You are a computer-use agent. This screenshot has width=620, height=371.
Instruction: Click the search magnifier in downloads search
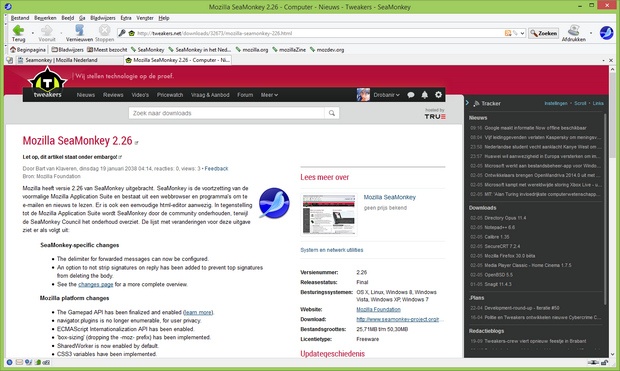click(332, 113)
